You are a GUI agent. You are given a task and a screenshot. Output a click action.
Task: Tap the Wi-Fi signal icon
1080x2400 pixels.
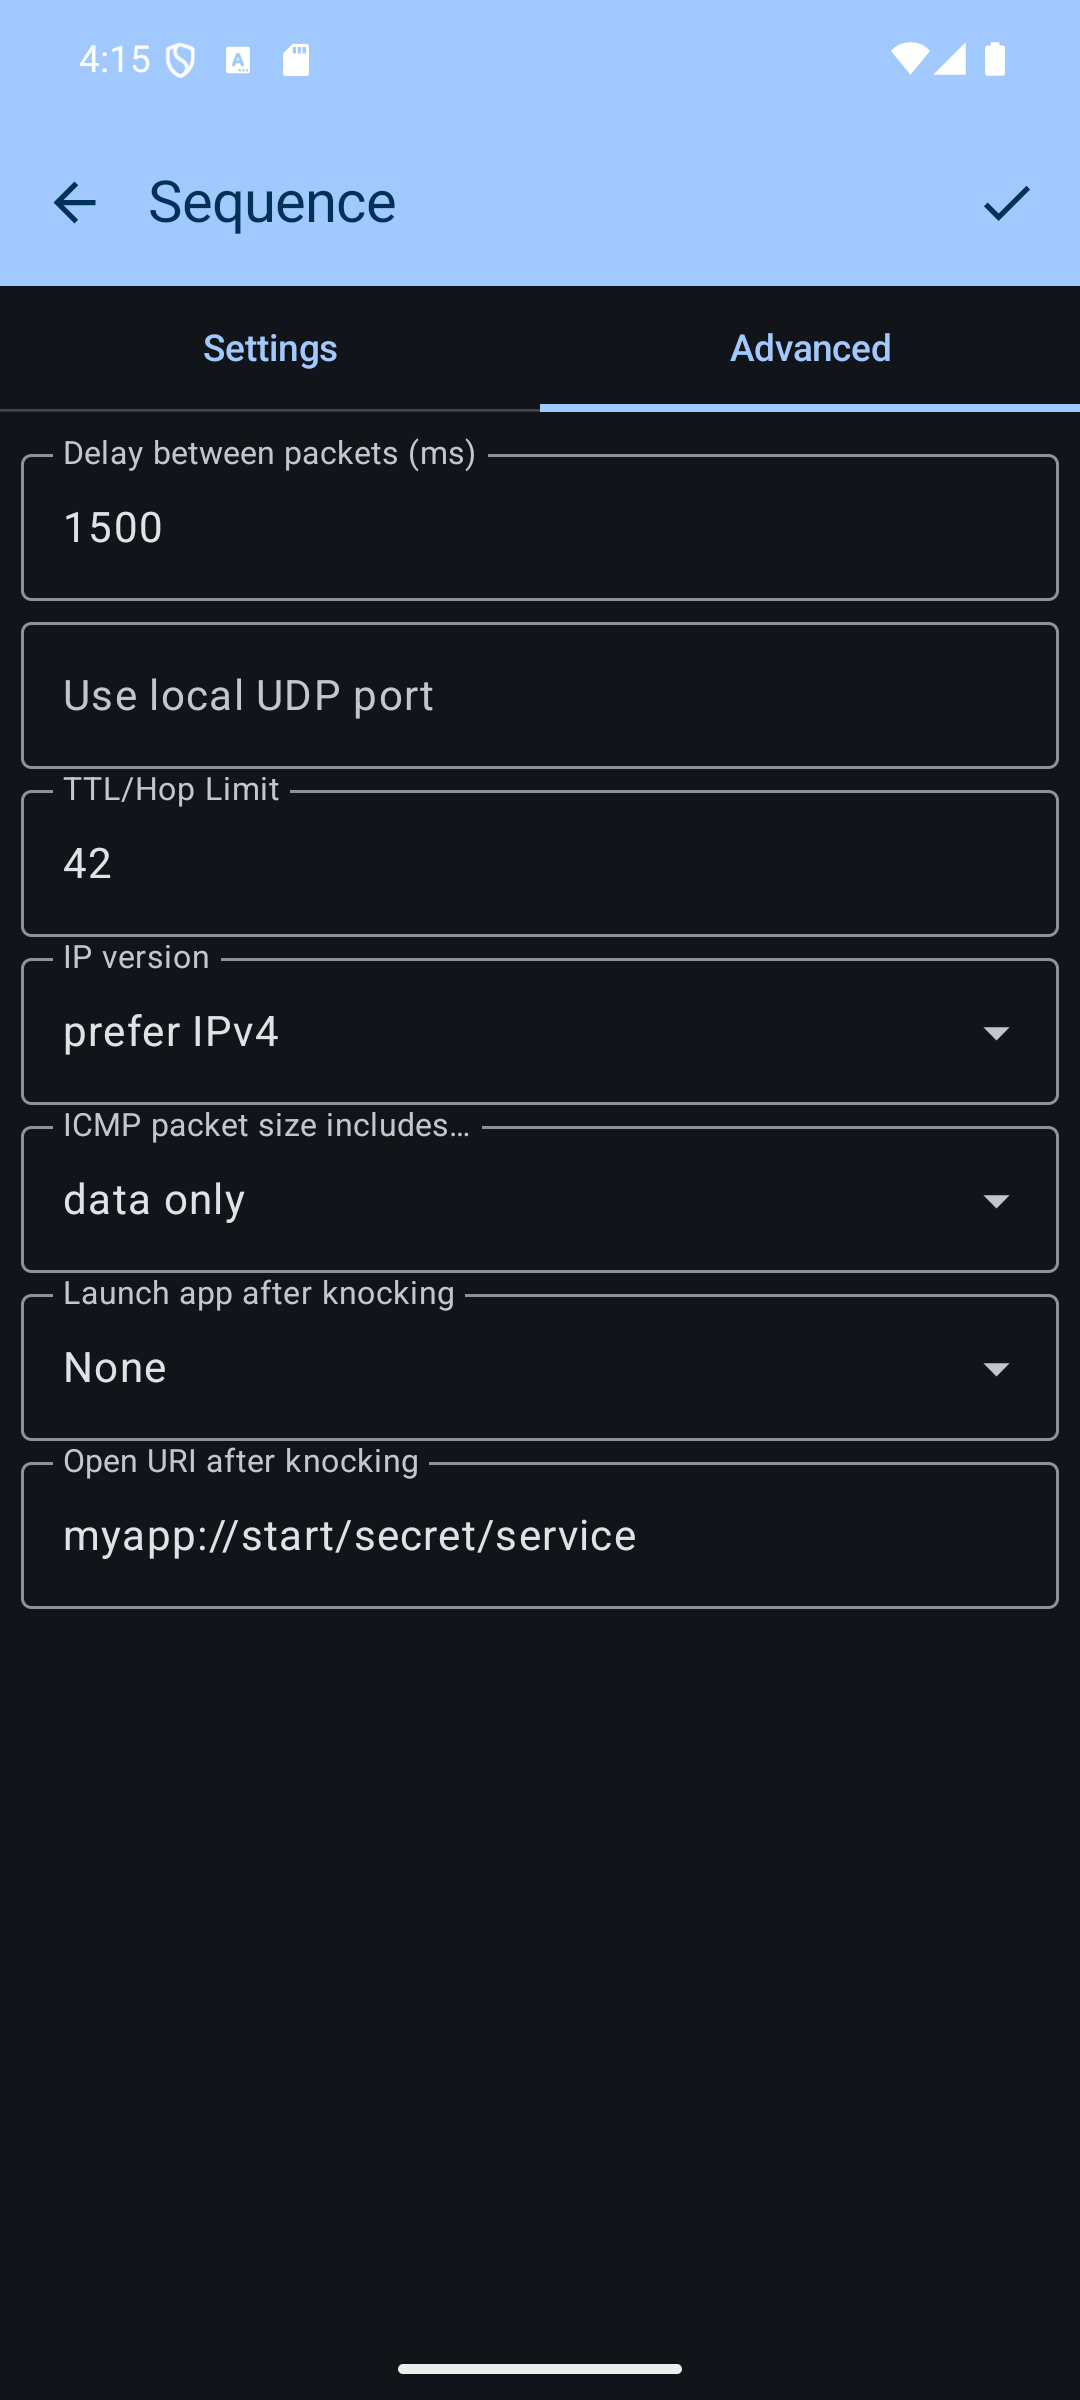click(x=909, y=59)
